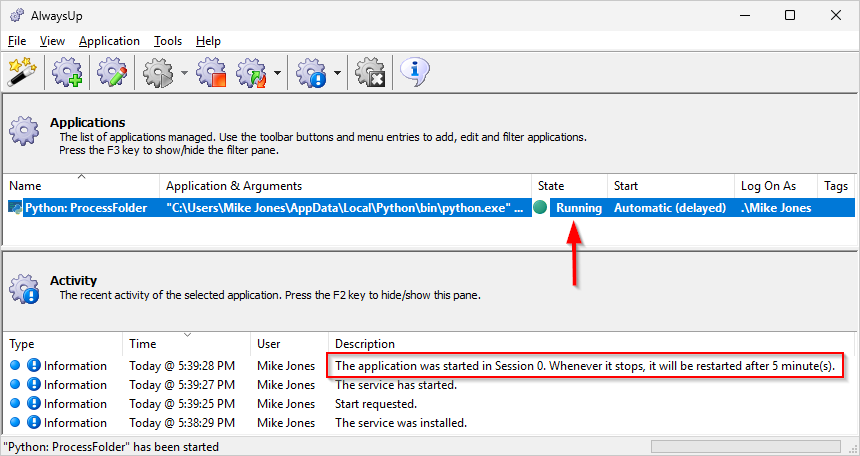This screenshot has height=456, width=860.
Task: Open dropdown arrow beside report gear icon
Action: (337, 72)
